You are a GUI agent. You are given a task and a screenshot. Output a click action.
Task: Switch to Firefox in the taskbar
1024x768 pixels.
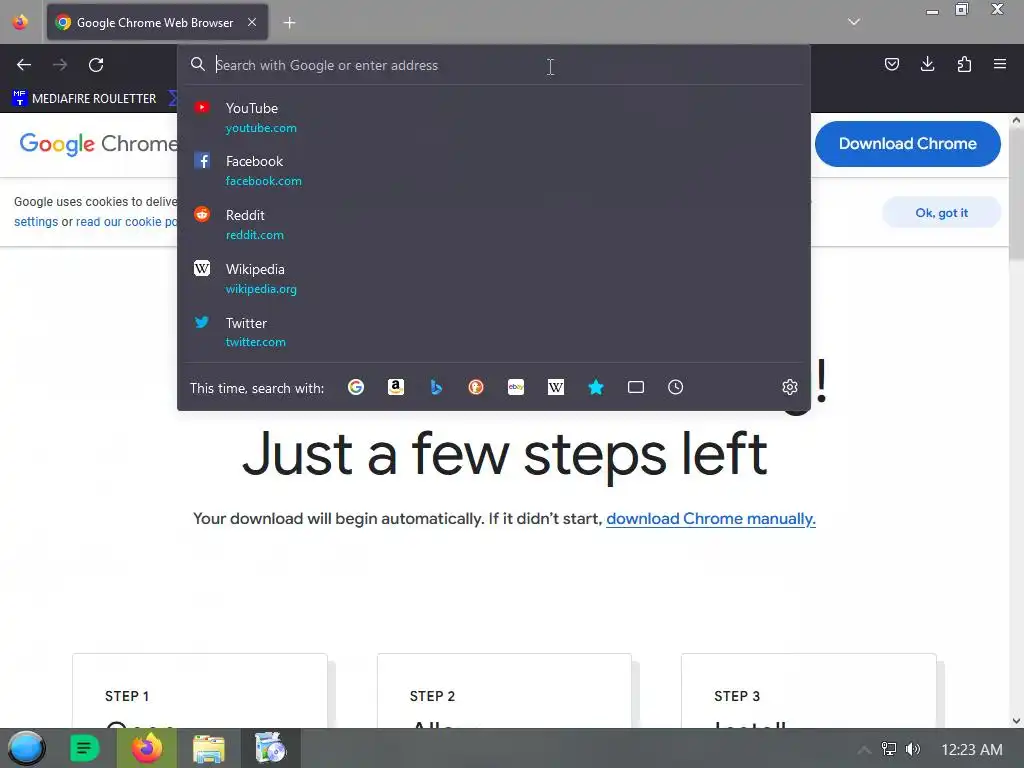pyautogui.click(x=146, y=748)
